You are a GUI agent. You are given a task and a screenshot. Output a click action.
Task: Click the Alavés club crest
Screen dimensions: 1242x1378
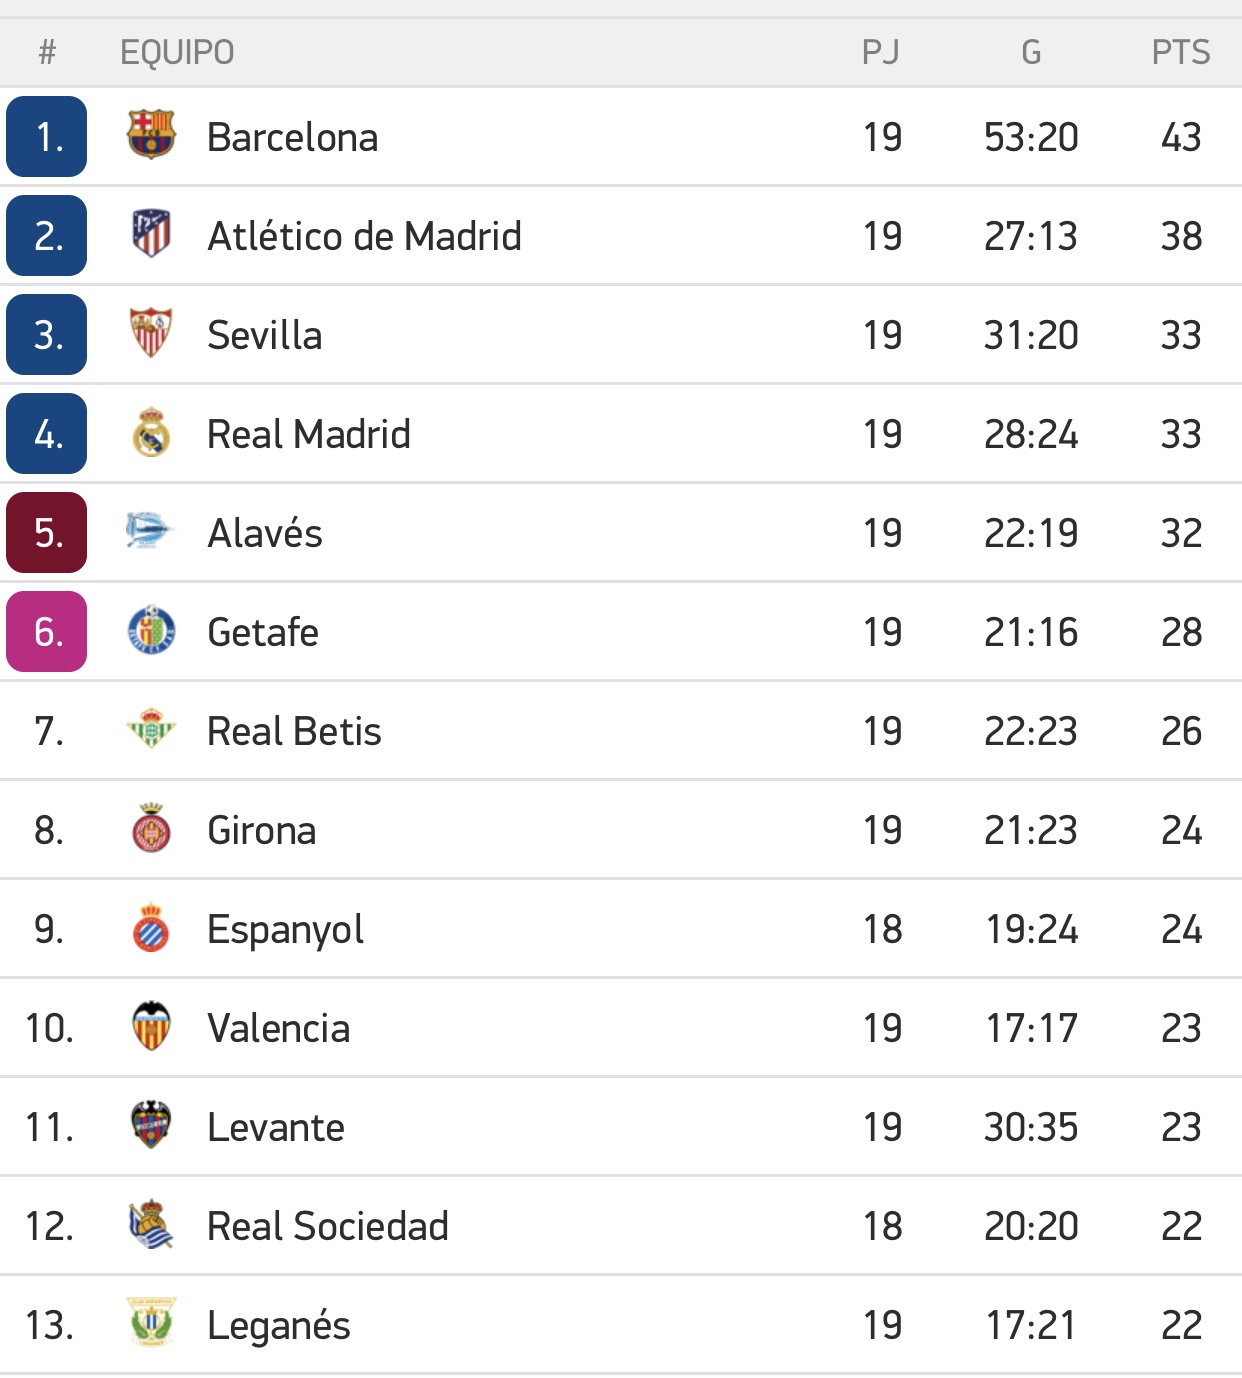click(150, 532)
